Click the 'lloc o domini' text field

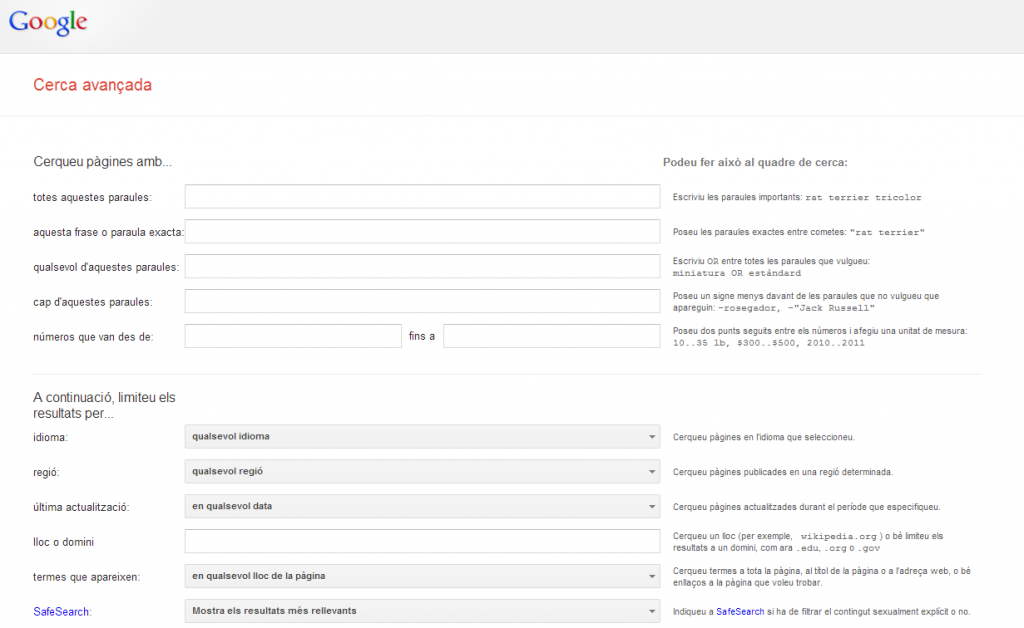(x=421, y=541)
